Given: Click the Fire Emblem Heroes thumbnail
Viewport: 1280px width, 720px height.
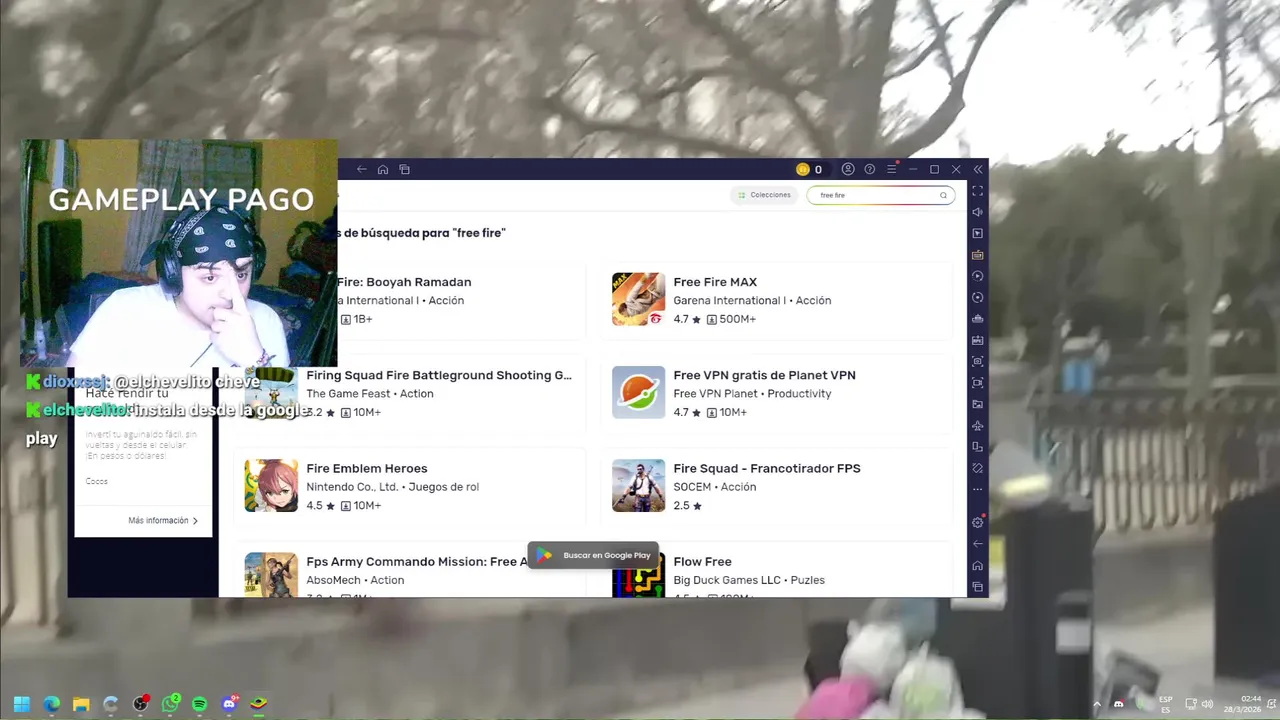Looking at the screenshot, I should click(x=271, y=485).
